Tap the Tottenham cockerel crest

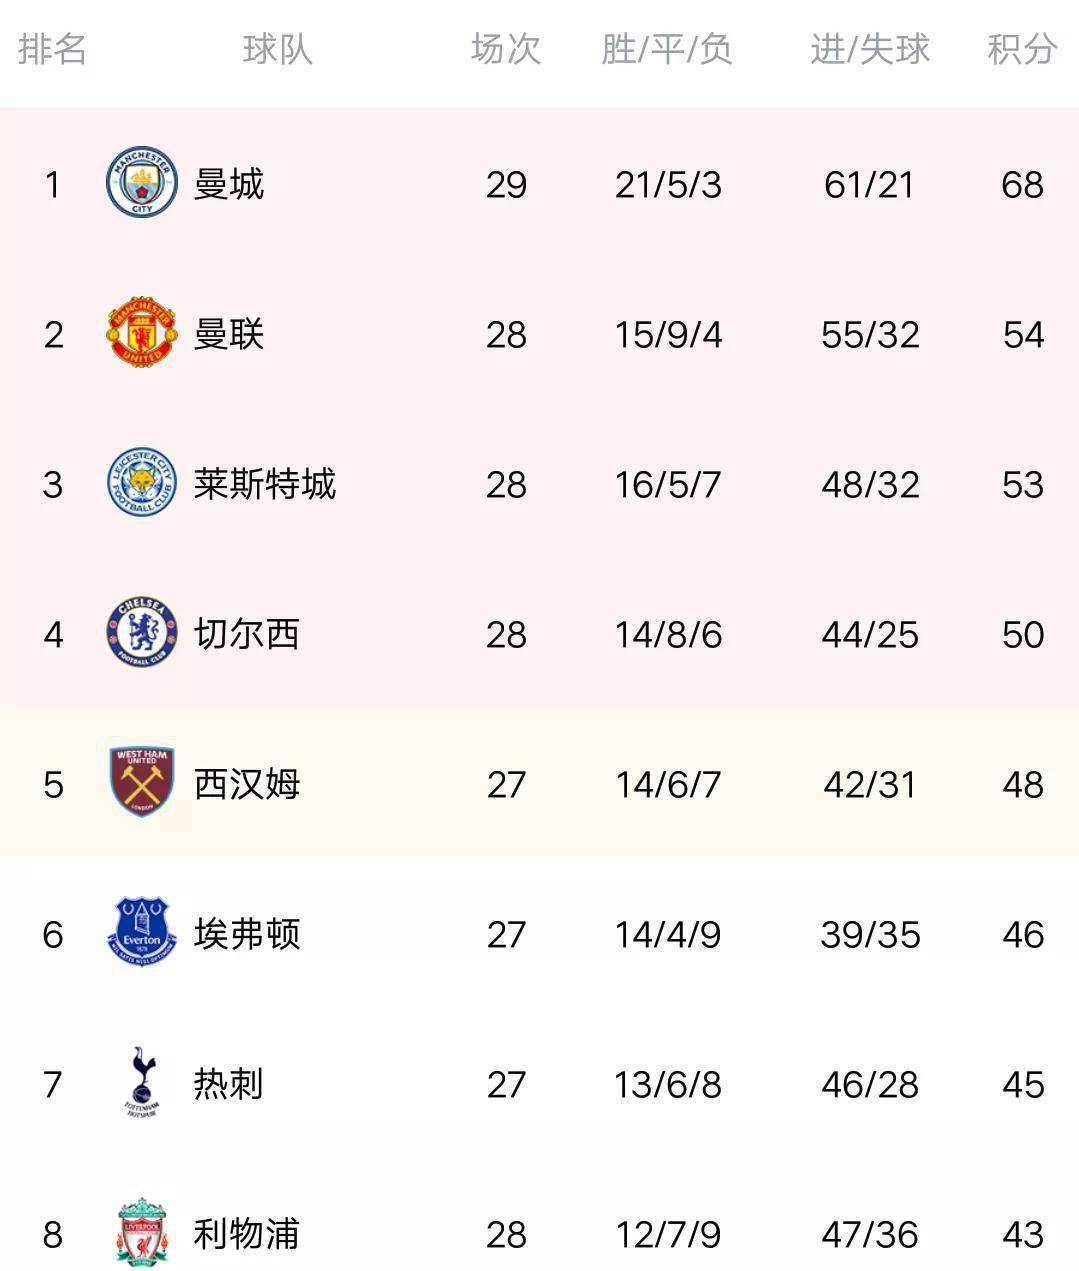pos(142,1082)
